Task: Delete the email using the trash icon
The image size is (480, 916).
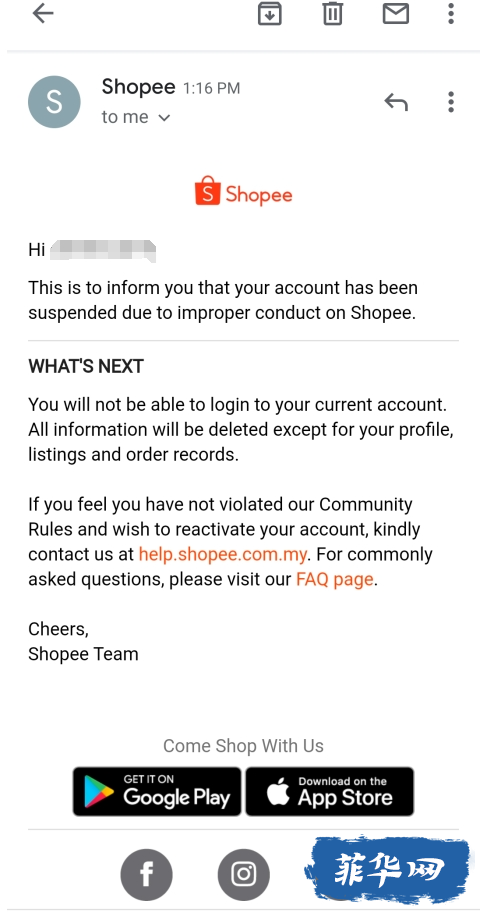Action: [332, 13]
